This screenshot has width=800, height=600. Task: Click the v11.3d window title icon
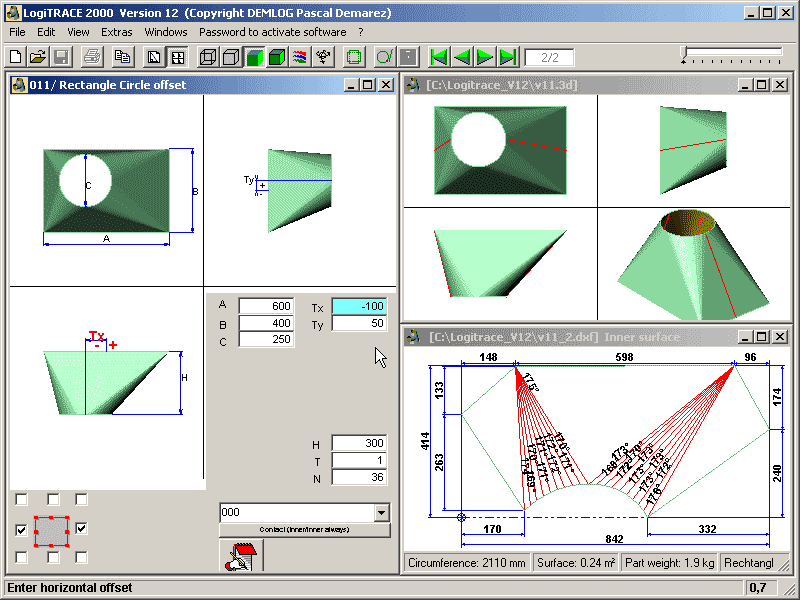[414, 85]
